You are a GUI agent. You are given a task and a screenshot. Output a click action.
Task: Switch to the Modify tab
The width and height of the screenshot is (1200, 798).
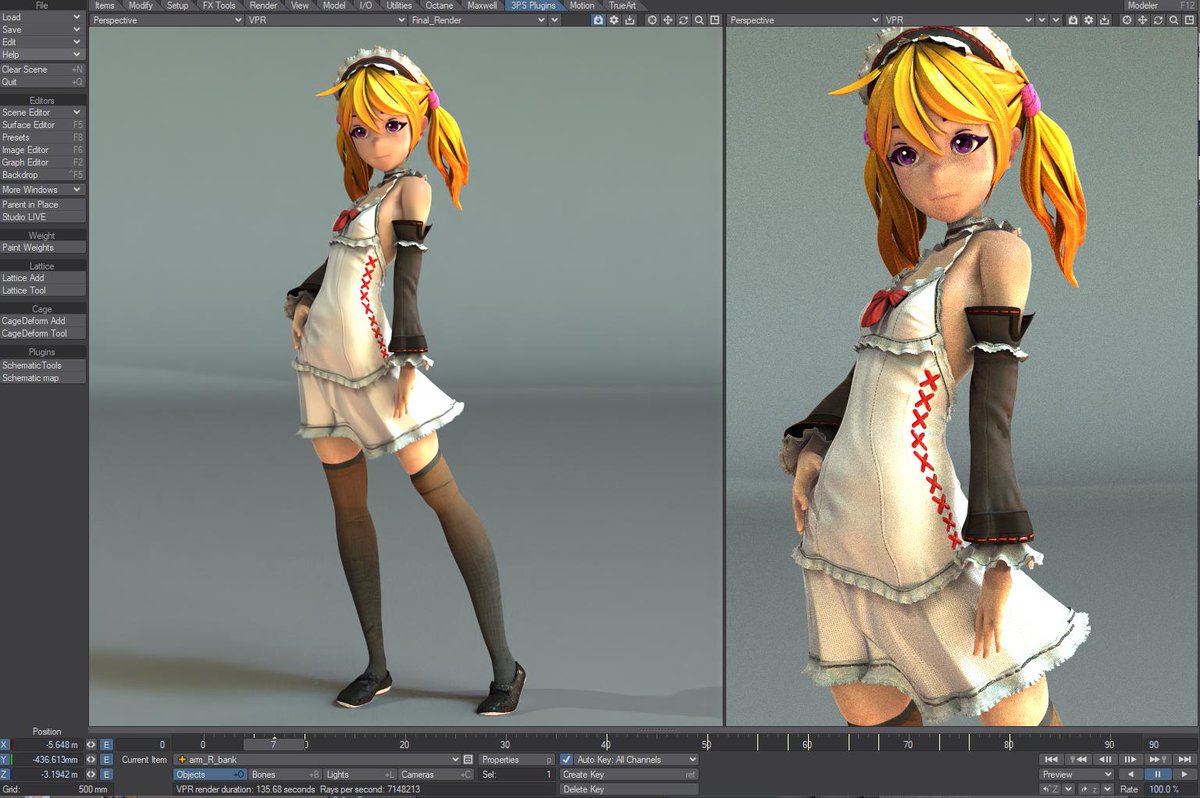[x=141, y=5]
